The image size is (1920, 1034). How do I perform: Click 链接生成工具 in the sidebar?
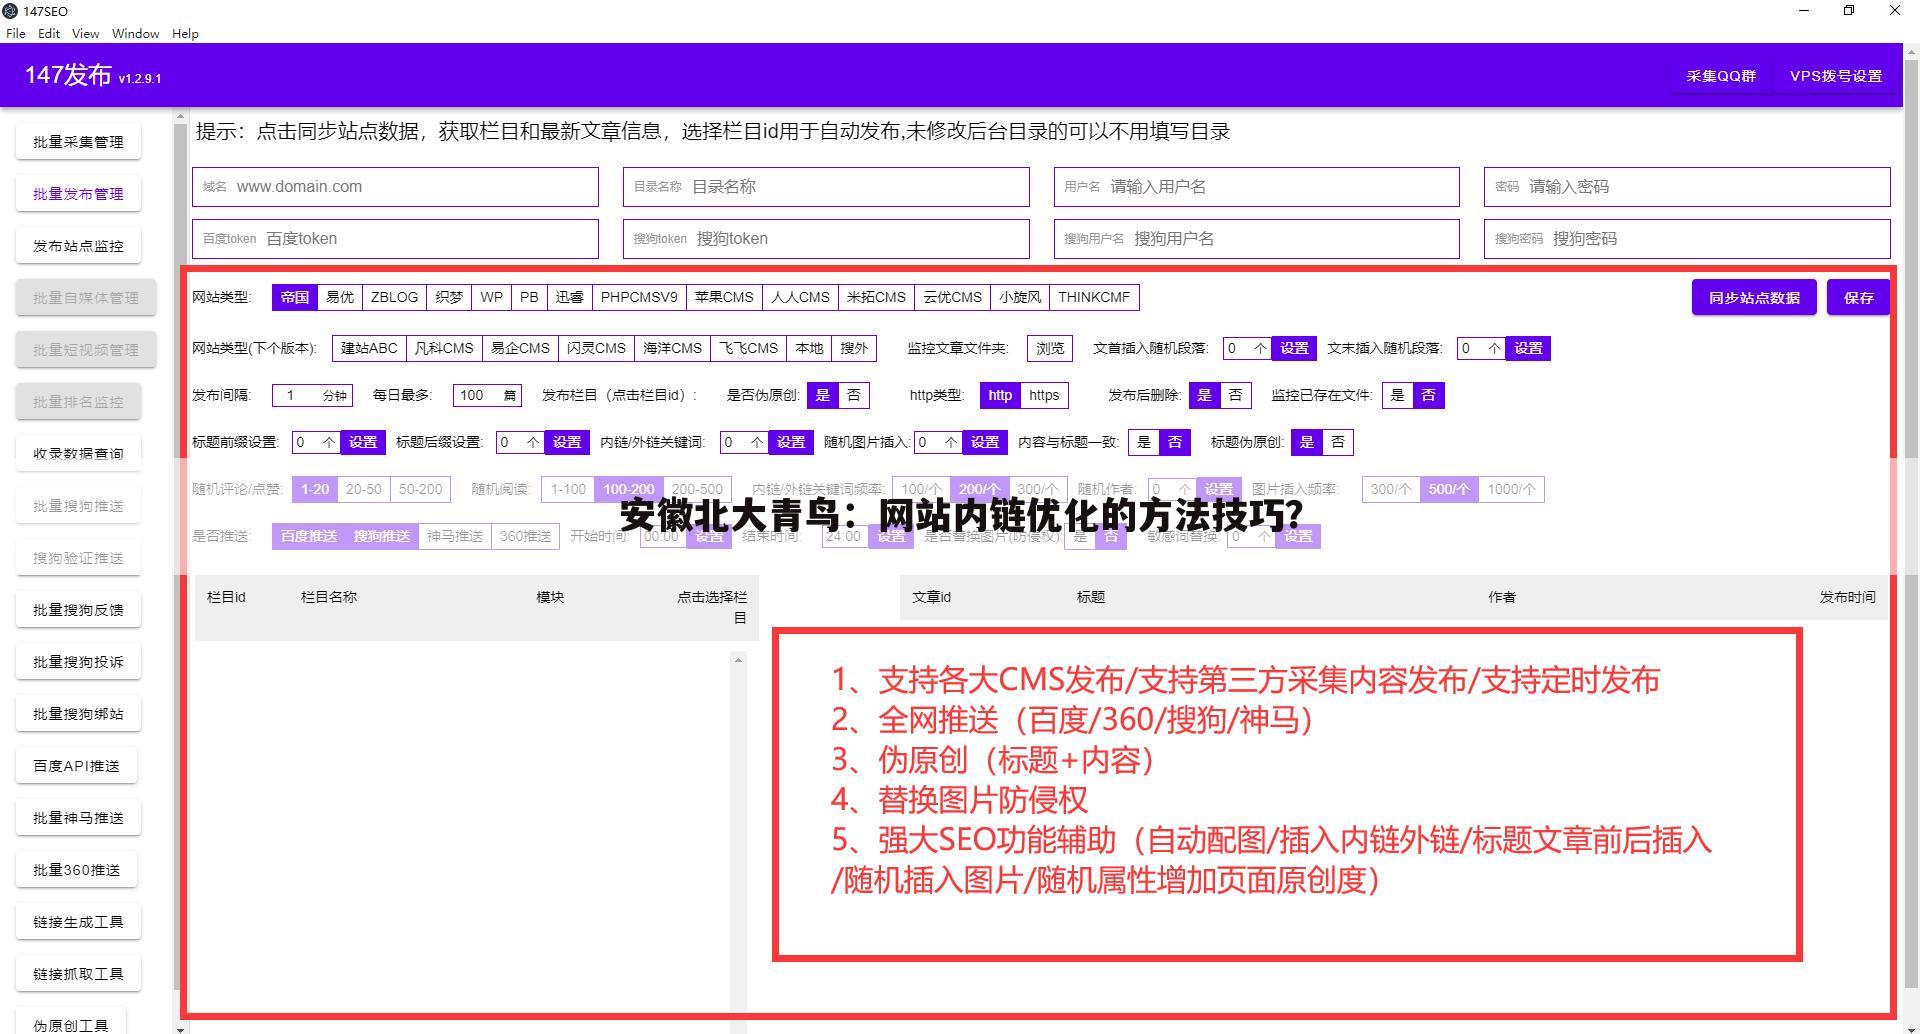(x=78, y=921)
